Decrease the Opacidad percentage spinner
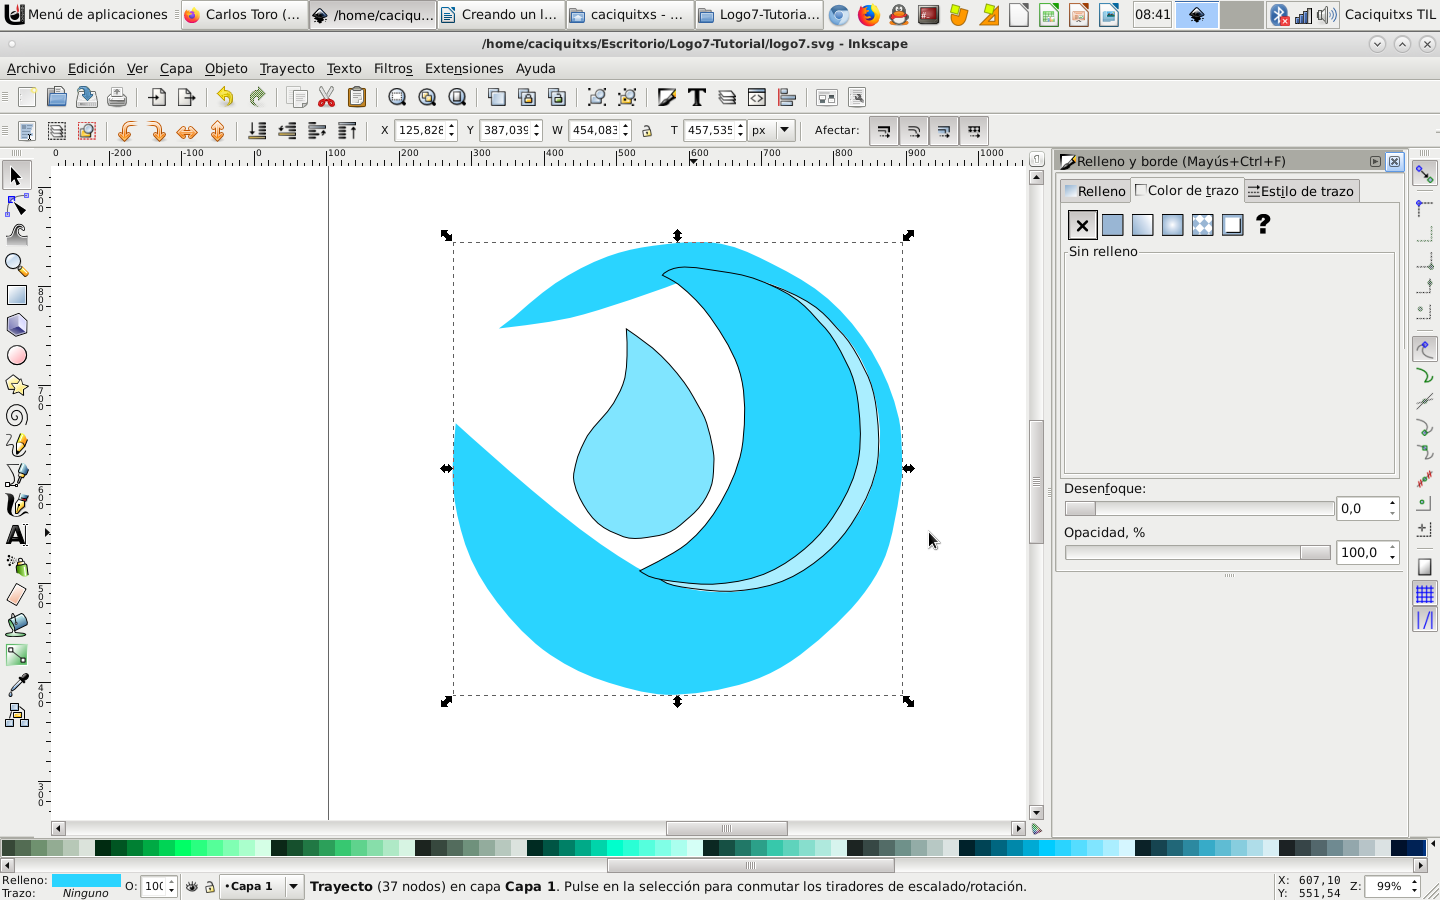The height and width of the screenshot is (900, 1440). click(1392, 557)
